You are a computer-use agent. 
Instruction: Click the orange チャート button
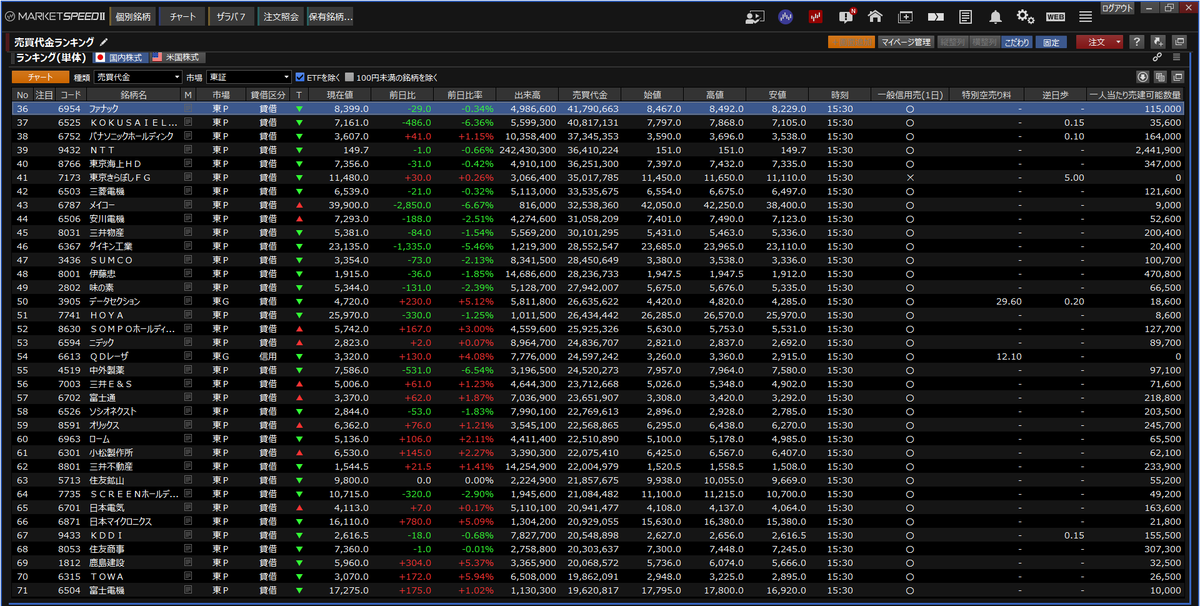pos(41,77)
